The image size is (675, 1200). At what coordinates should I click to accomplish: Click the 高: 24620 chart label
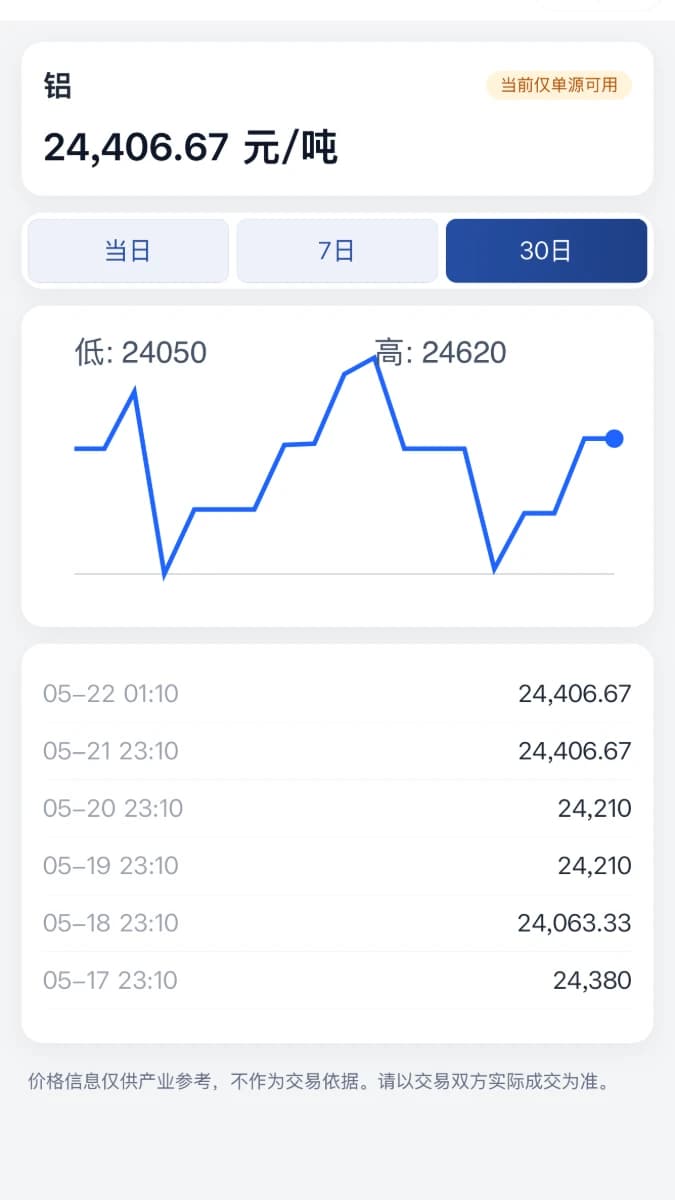coord(441,352)
